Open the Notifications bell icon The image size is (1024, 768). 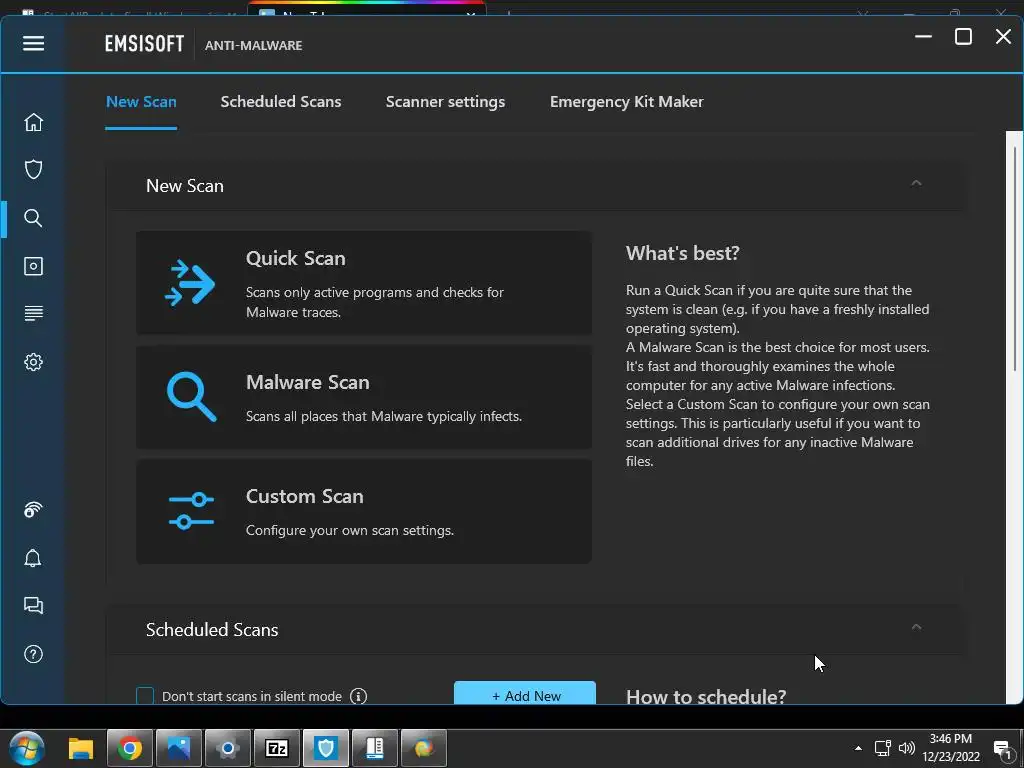(33, 558)
